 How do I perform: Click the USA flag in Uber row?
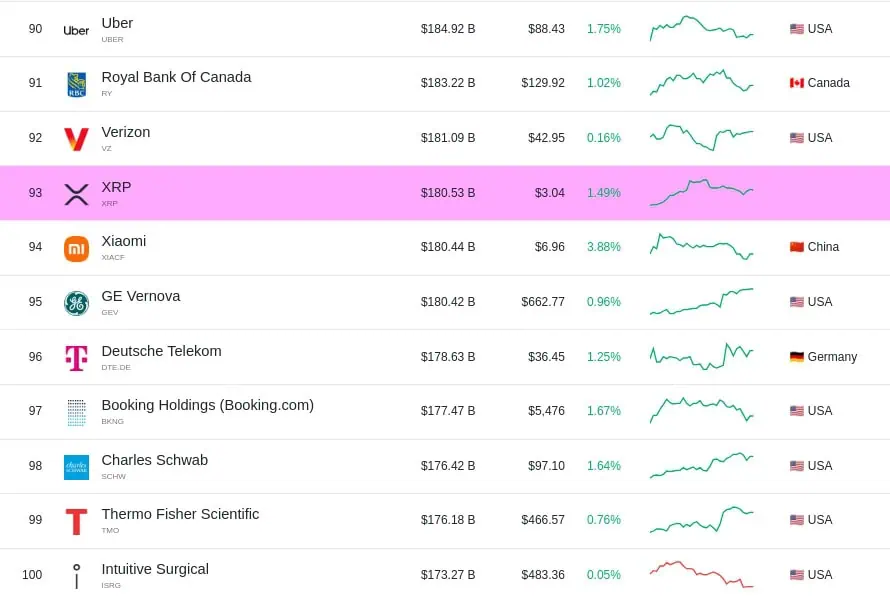click(796, 29)
